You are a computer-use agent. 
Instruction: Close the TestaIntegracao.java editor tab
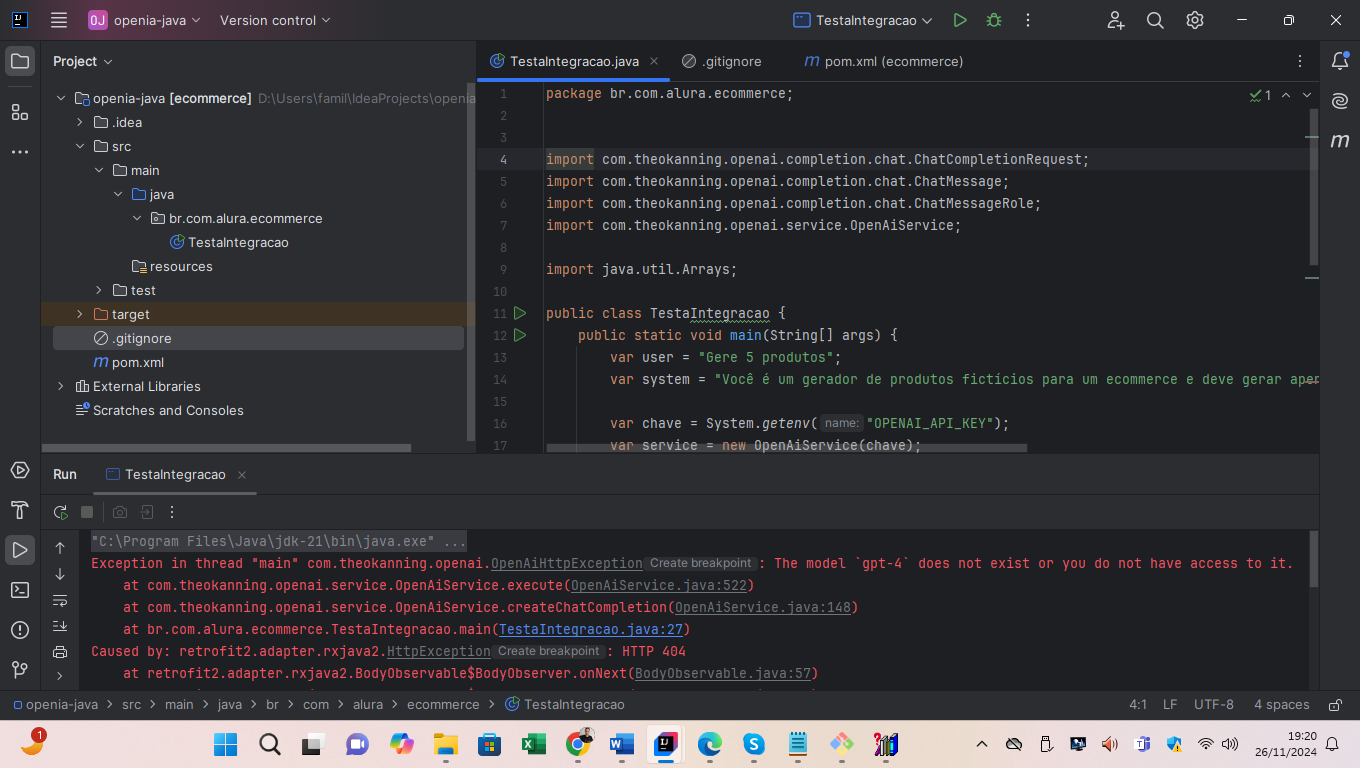[x=654, y=61]
